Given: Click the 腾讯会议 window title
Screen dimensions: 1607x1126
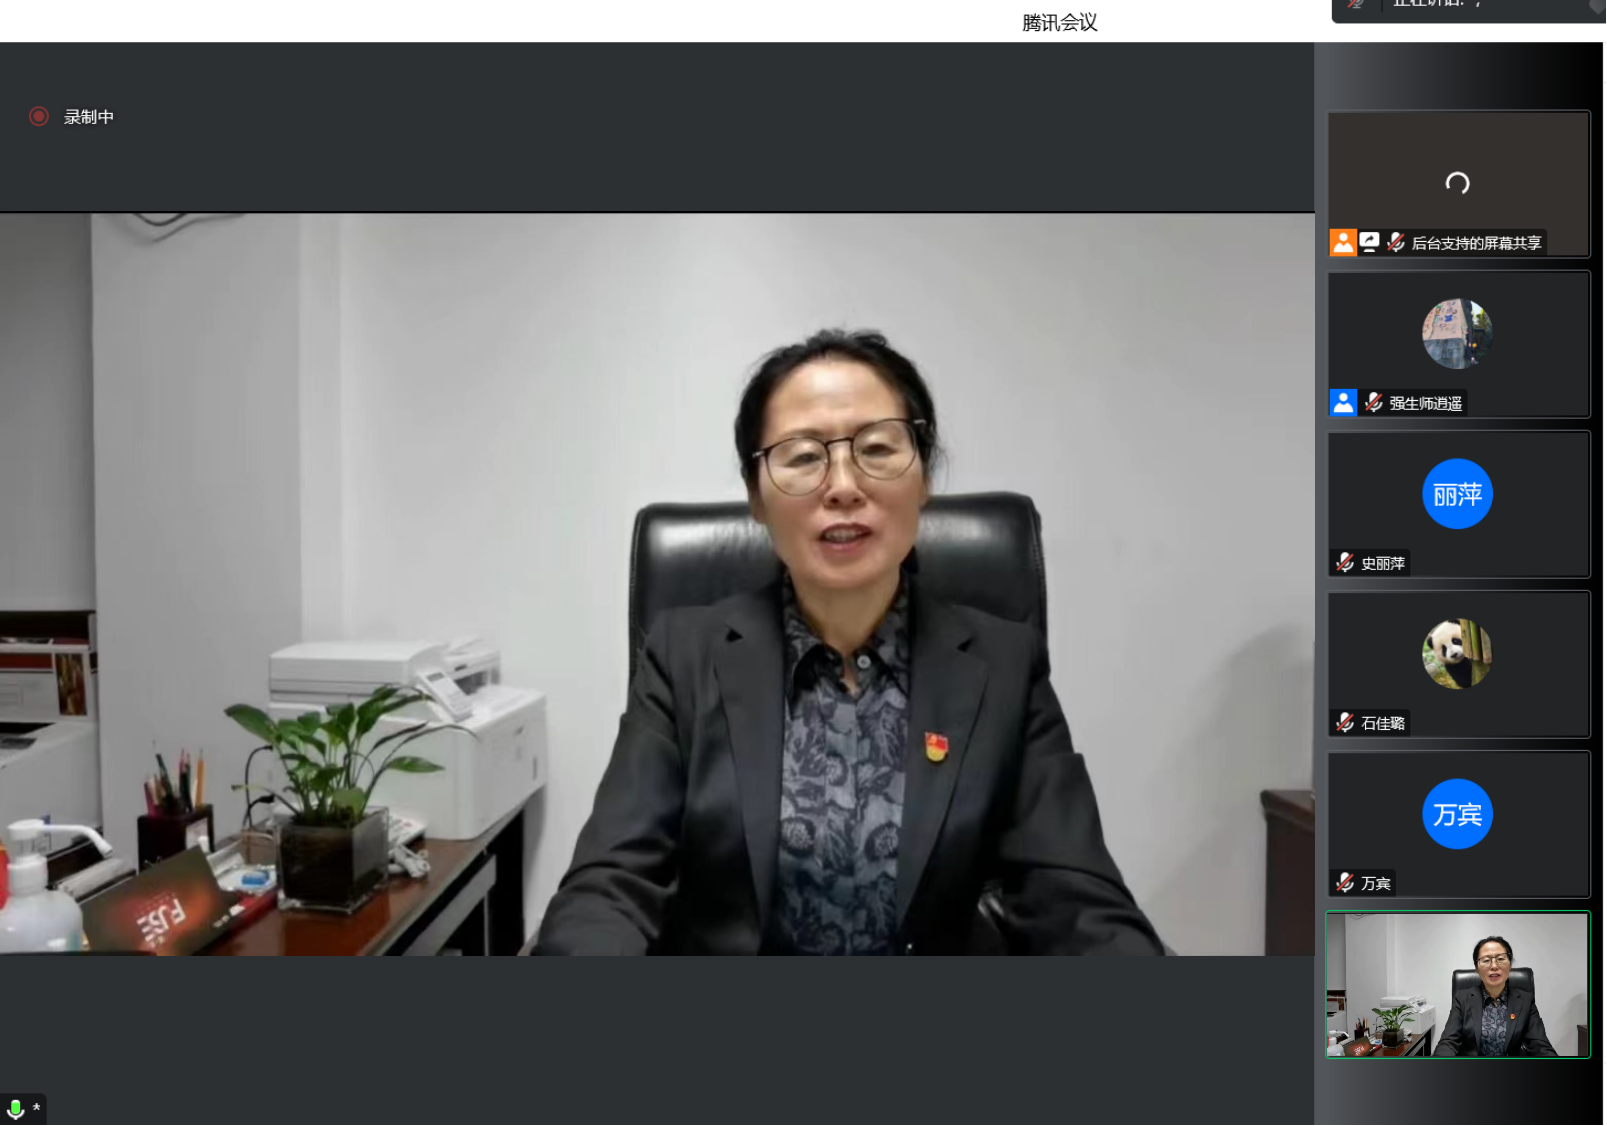Looking at the screenshot, I should coord(1059,23).
